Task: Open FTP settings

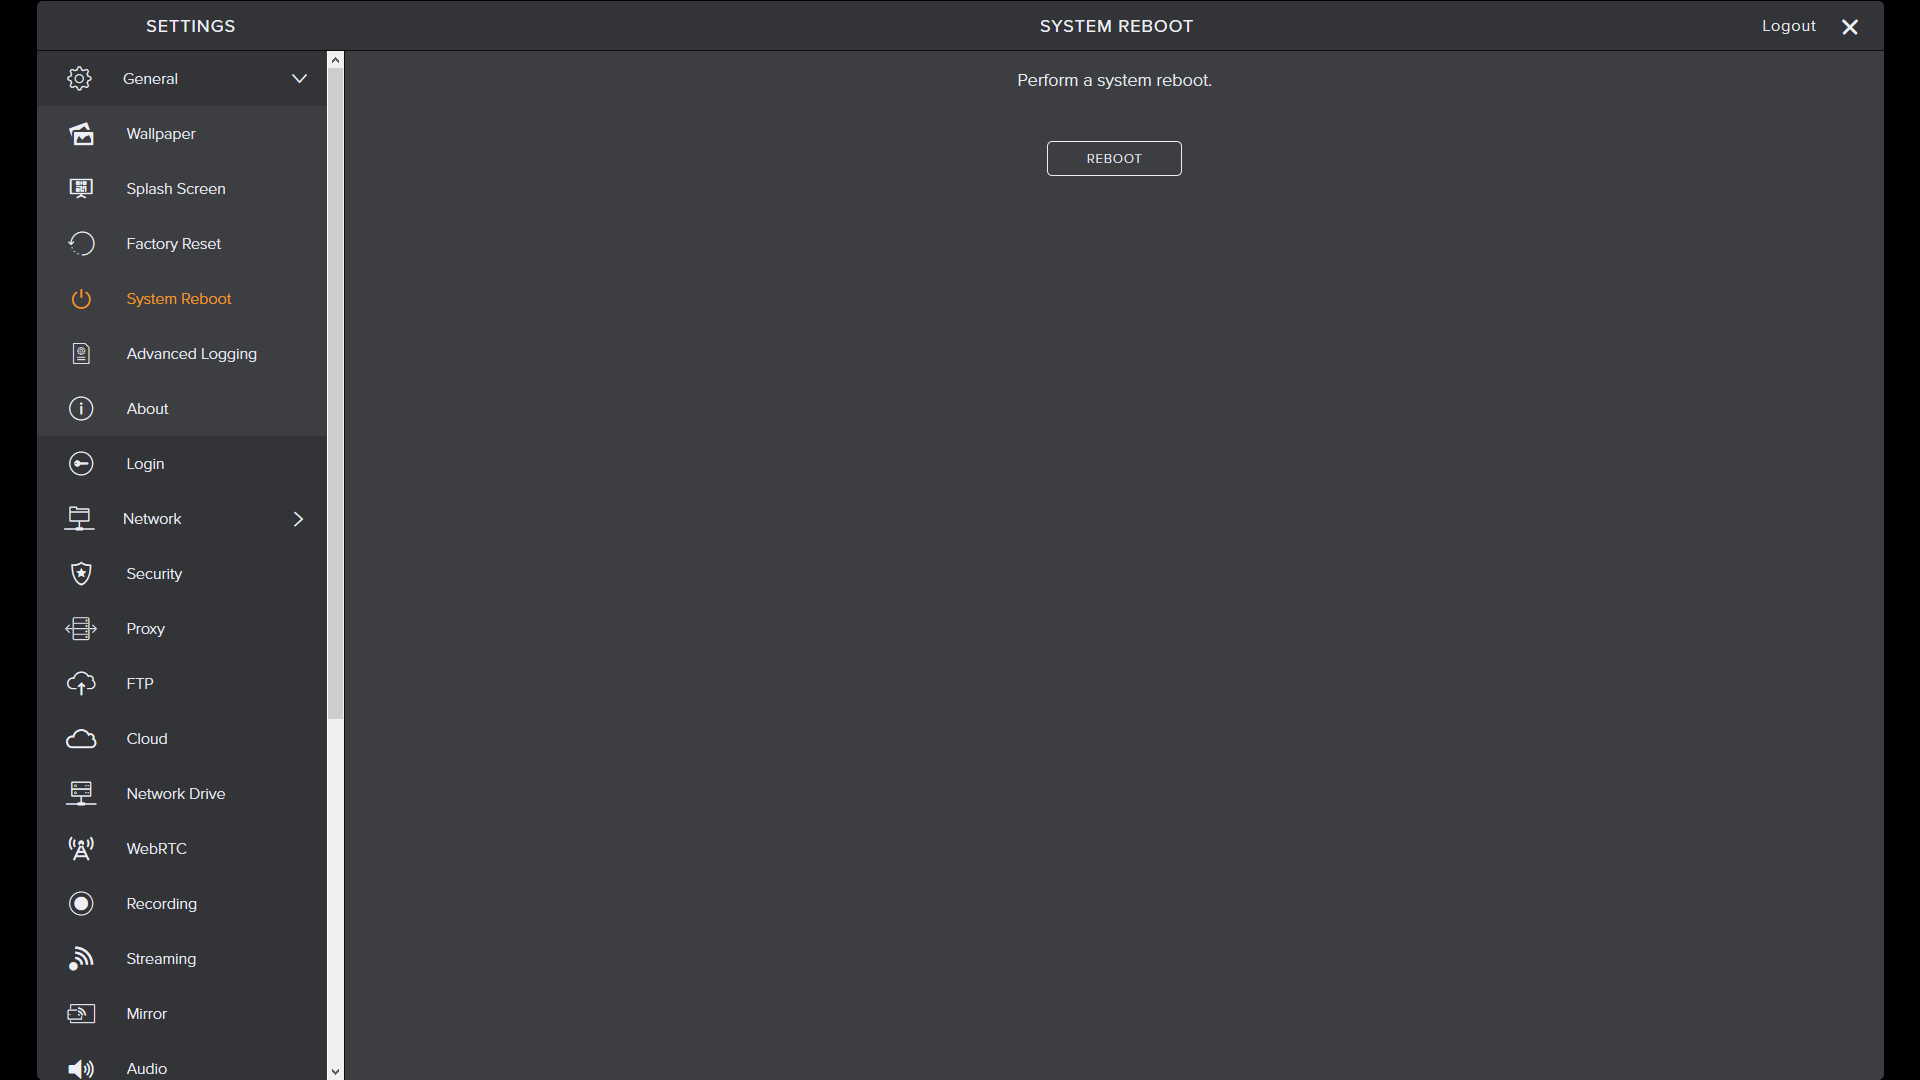Action: (x=182, y=683)
